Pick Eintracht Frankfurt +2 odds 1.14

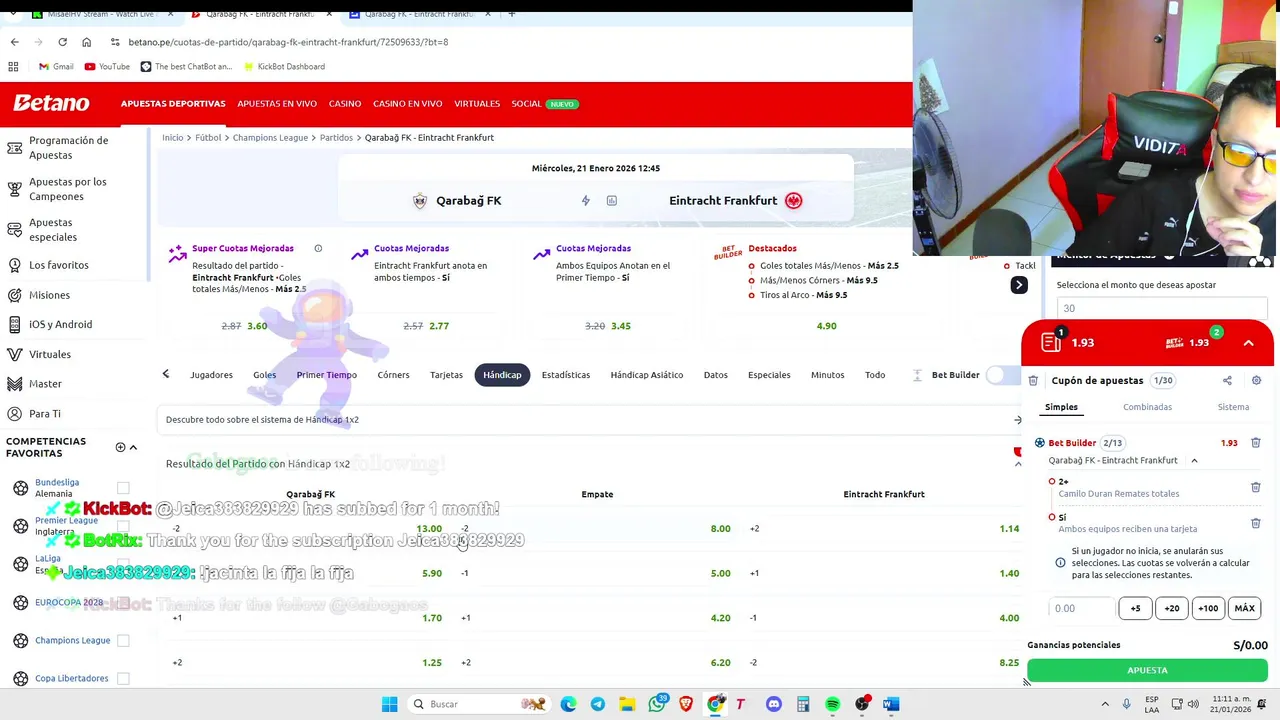(1009, 529)
